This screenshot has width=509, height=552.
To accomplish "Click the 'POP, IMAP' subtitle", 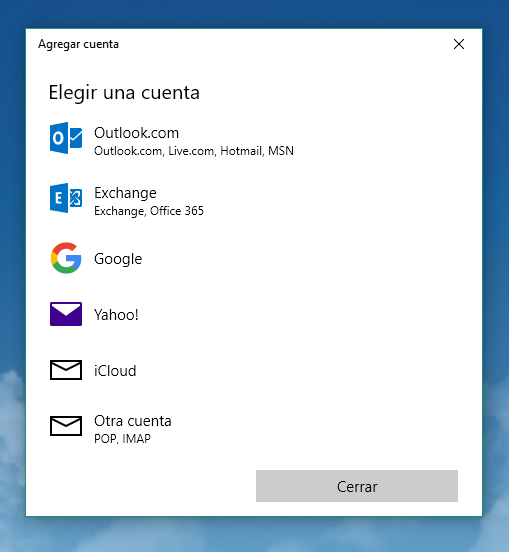I will (122, 439).
